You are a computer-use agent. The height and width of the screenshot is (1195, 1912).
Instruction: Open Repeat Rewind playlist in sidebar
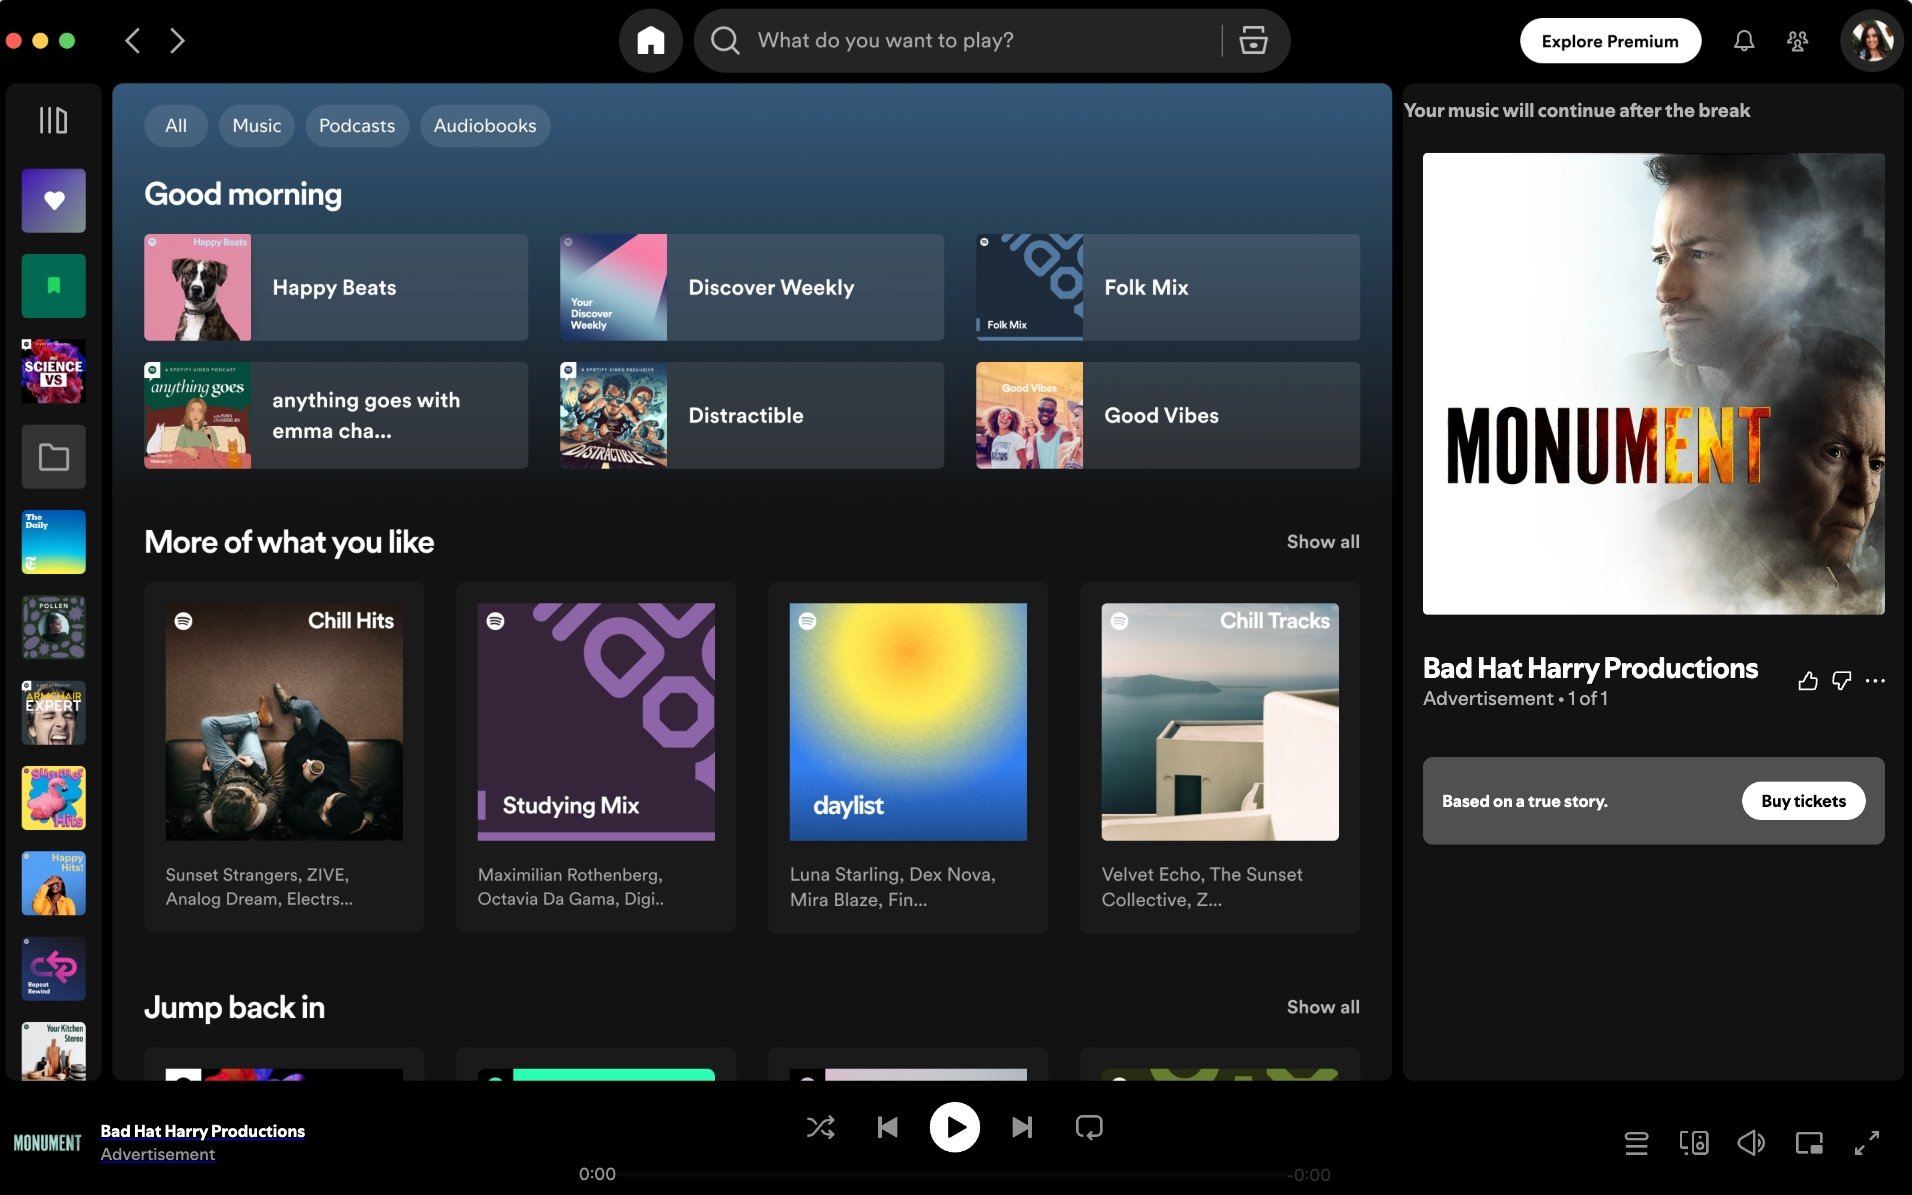click(x=53, y=969)
